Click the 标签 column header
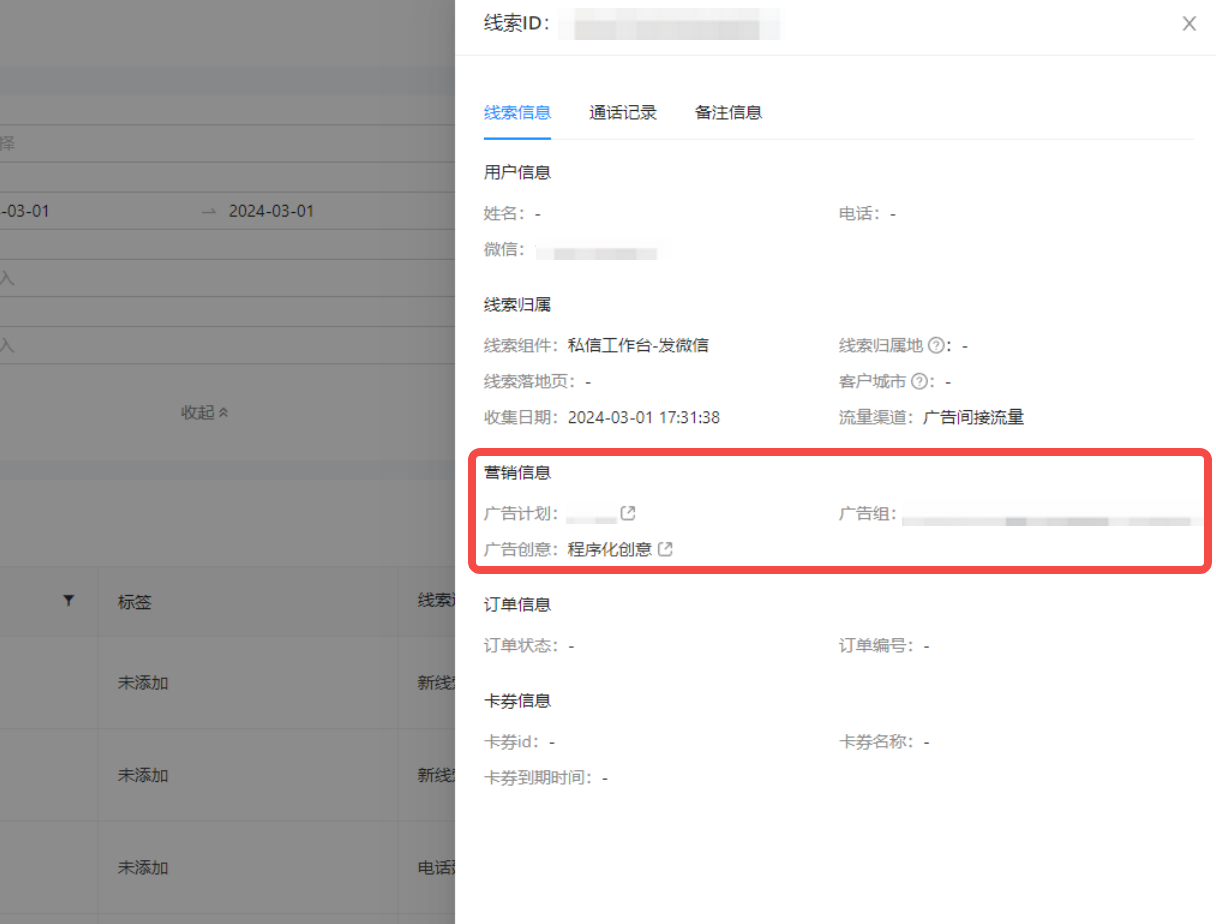This screenshot has height=924, width=1216. [x=135, y=602]
